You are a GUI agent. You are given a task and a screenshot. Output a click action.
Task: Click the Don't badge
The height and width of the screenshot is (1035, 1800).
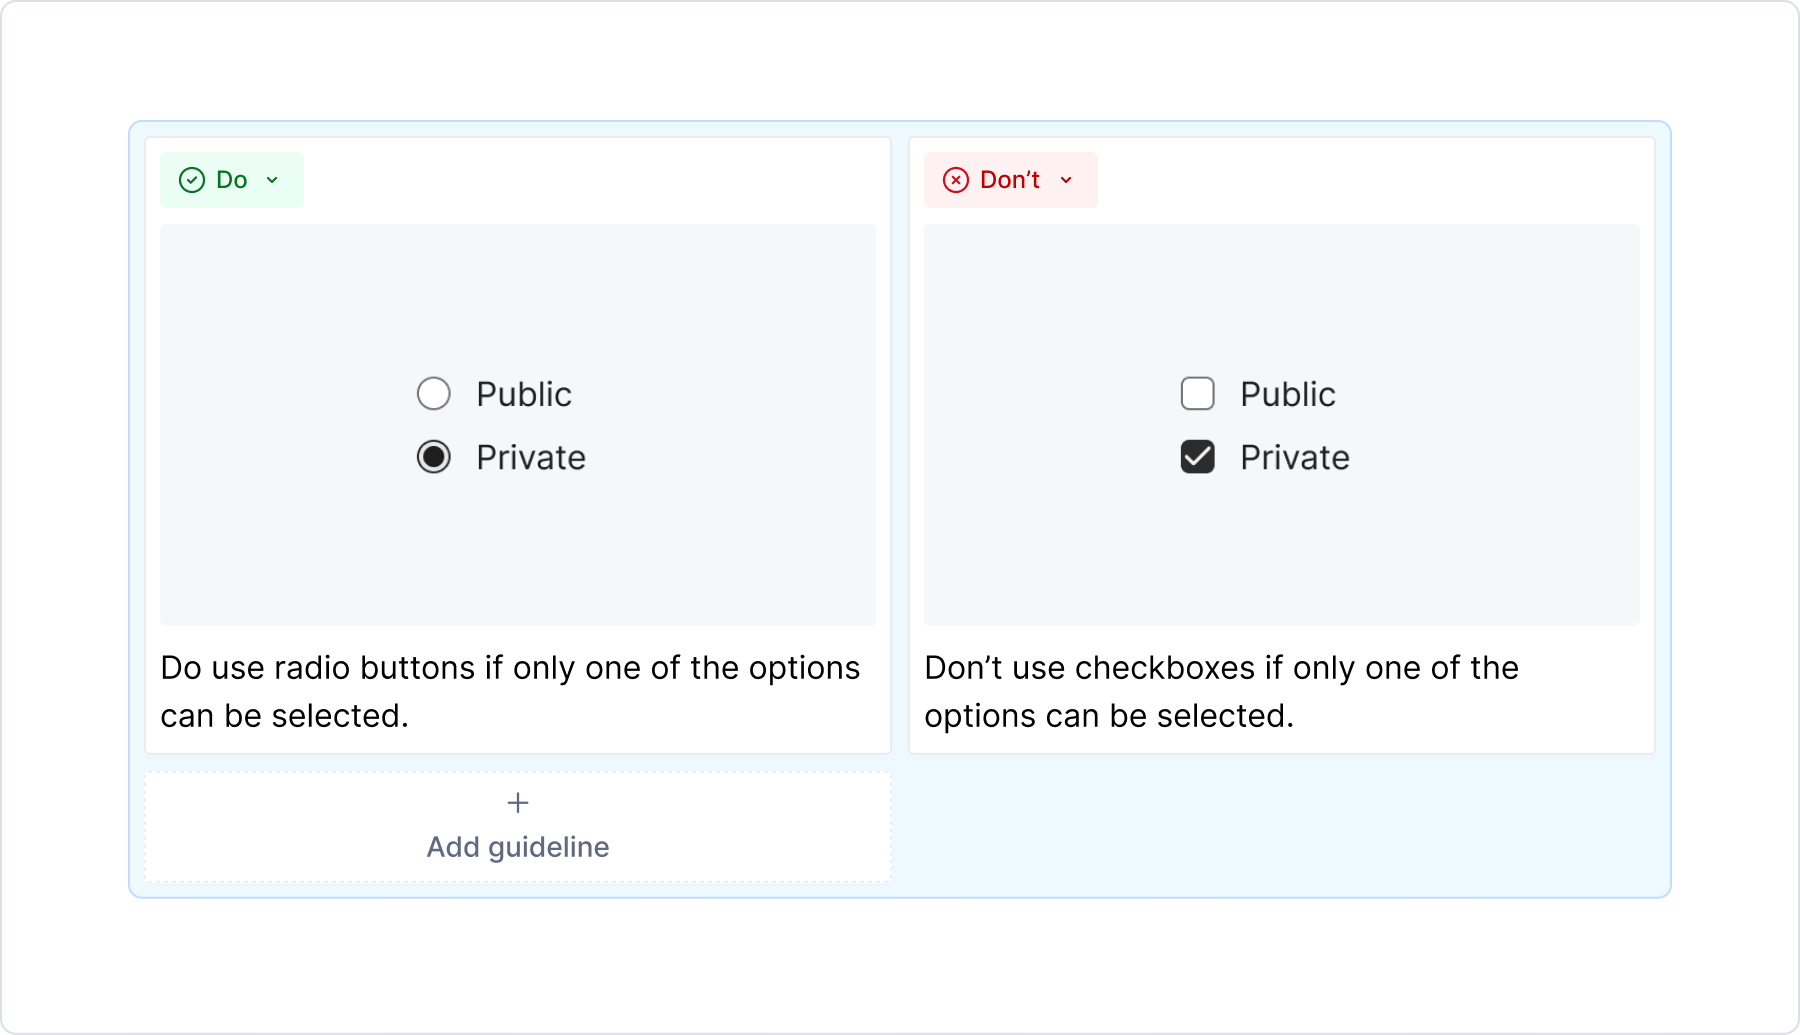point(1010,180)
